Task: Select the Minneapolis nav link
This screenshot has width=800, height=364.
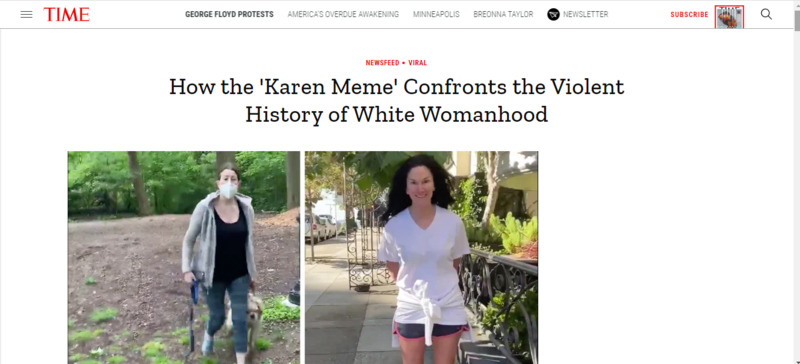Action: tap(436, 14)
